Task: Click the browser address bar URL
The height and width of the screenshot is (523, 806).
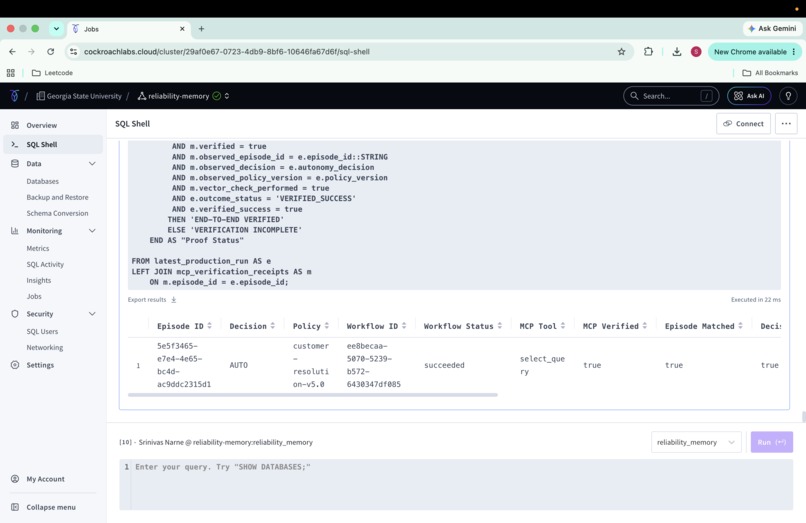Action: pos(227,51)
